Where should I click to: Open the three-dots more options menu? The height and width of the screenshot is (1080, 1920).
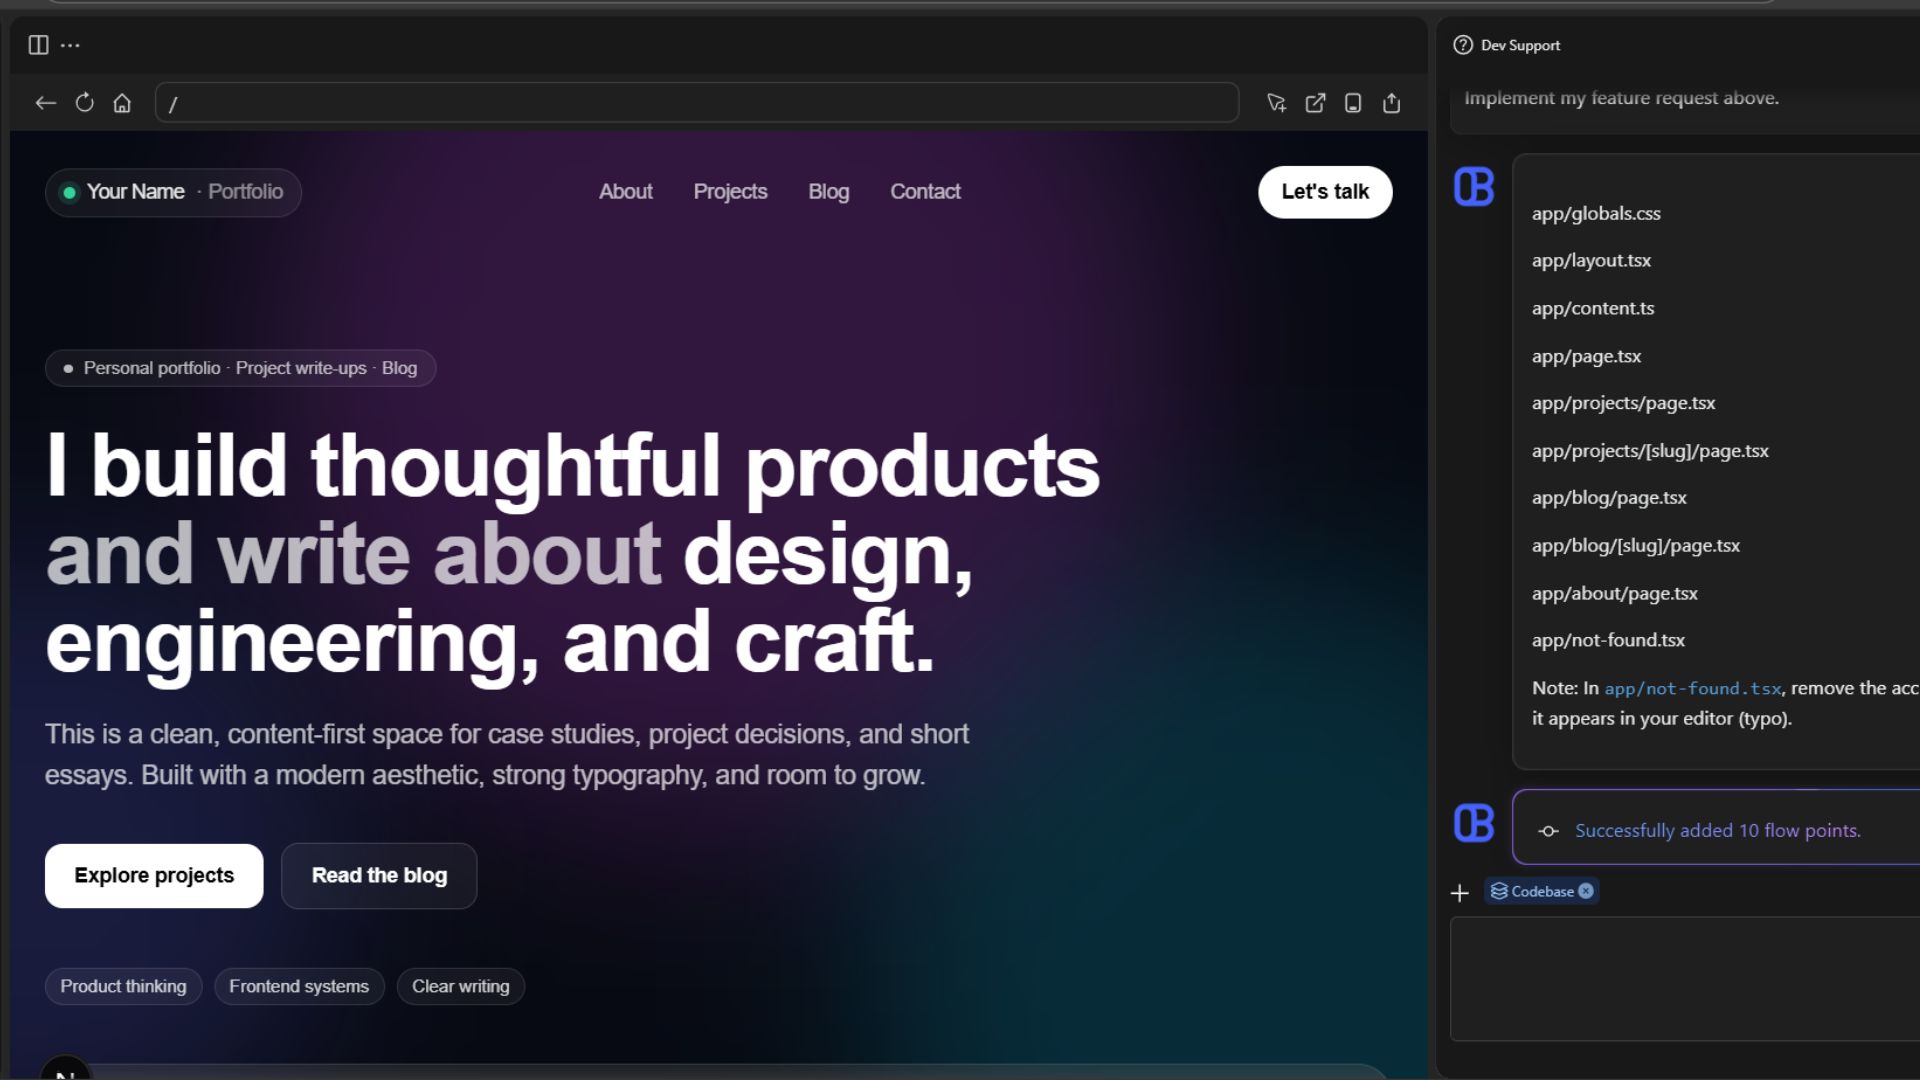(x=70, y=45)
